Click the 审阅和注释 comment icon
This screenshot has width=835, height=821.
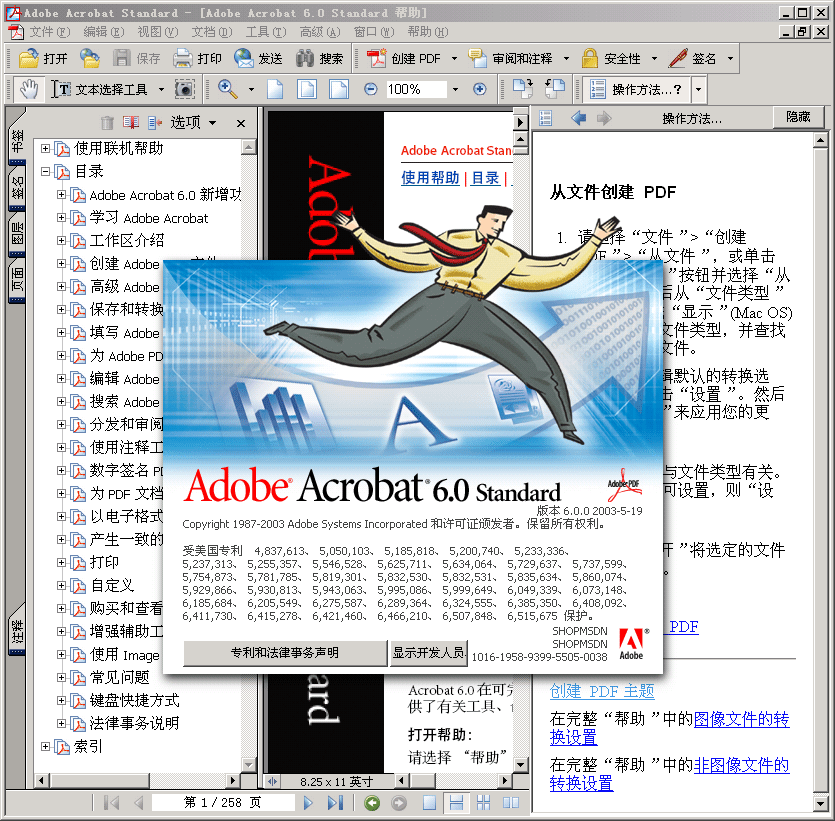click(477, 58)
